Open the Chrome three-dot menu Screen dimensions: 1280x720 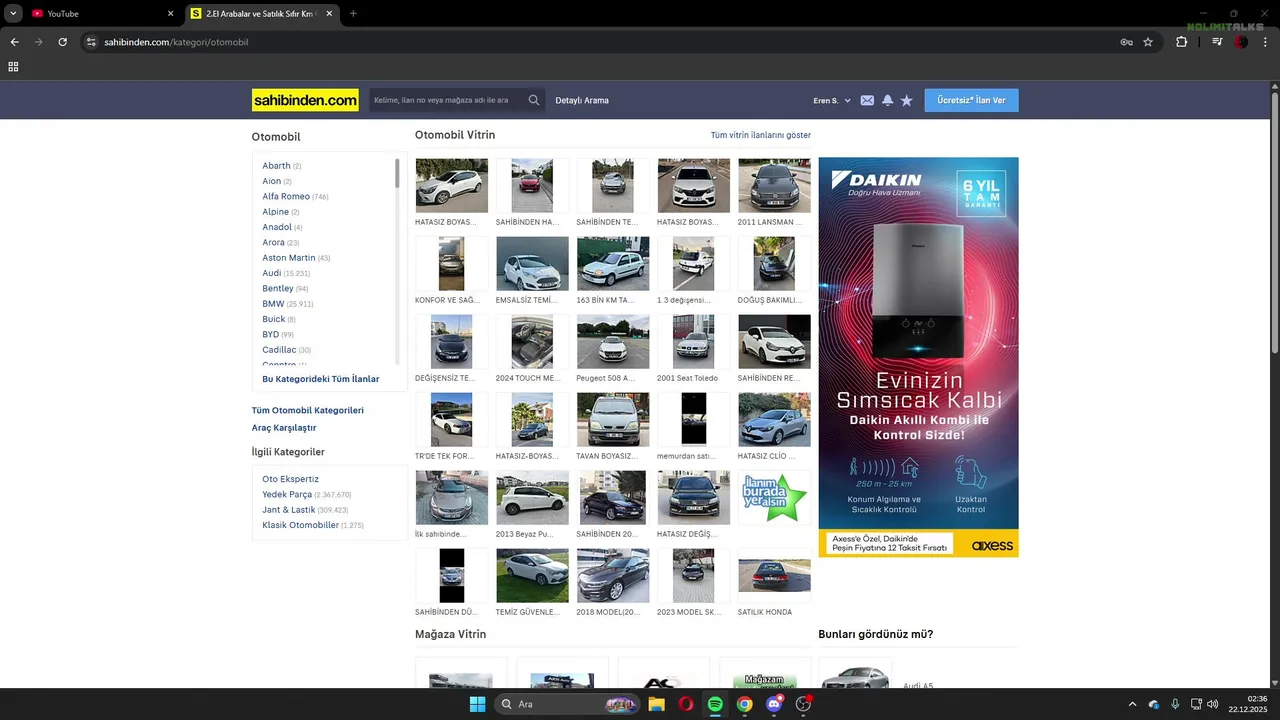pyautogui.click(x=1266, y=42)
